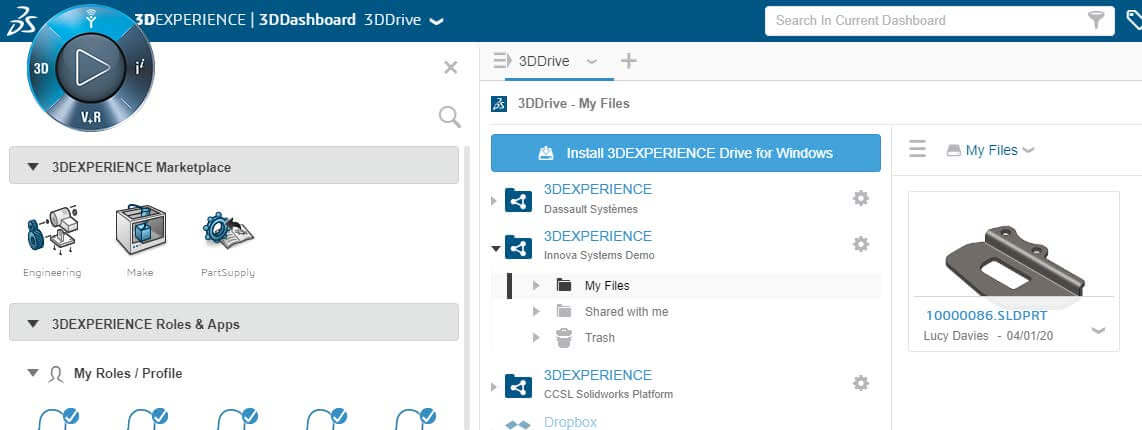
Task: Click the tag icon beside the search box
Action: [1133, 20]
